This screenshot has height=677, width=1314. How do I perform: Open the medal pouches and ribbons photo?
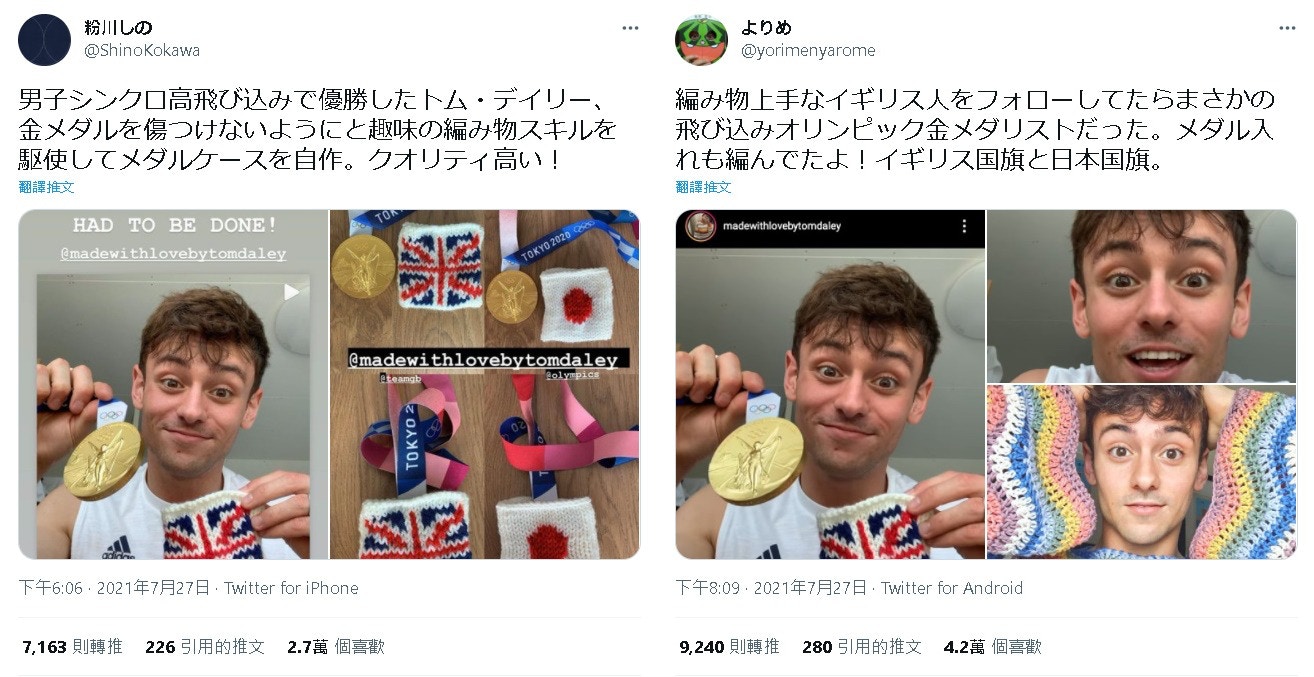(x=485, y=384)
